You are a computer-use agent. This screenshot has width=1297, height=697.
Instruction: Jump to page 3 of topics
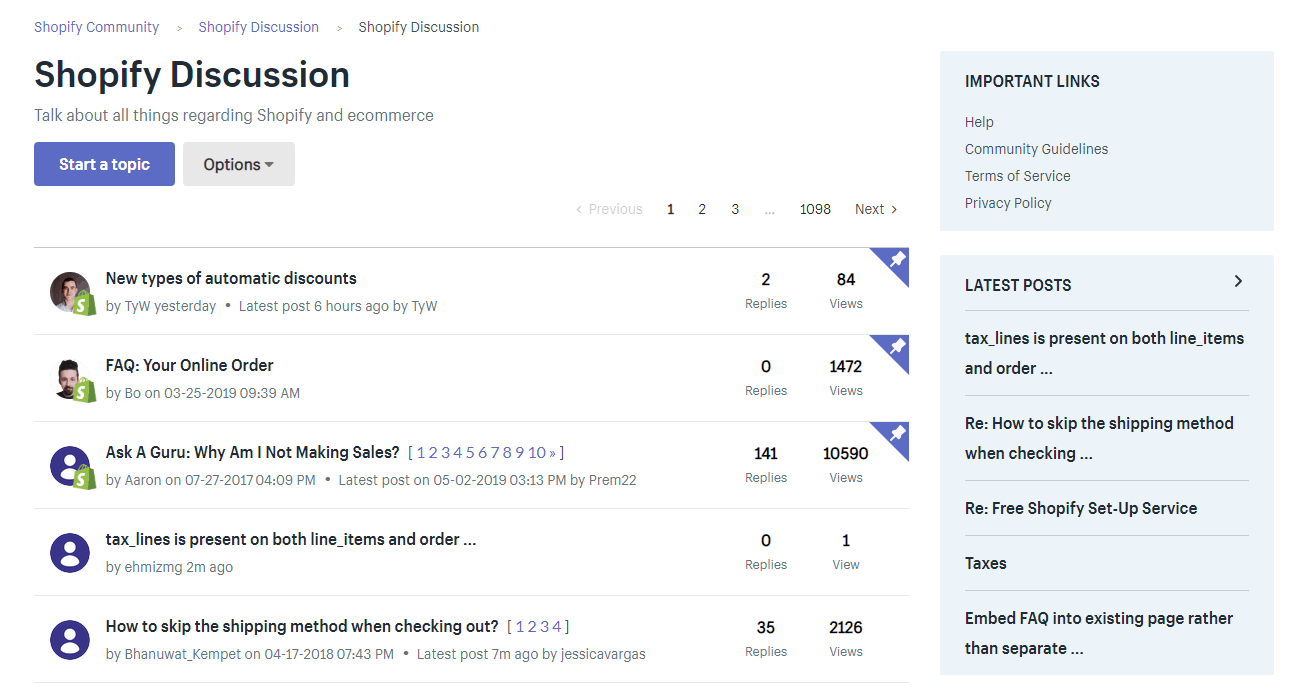[735, 209]
